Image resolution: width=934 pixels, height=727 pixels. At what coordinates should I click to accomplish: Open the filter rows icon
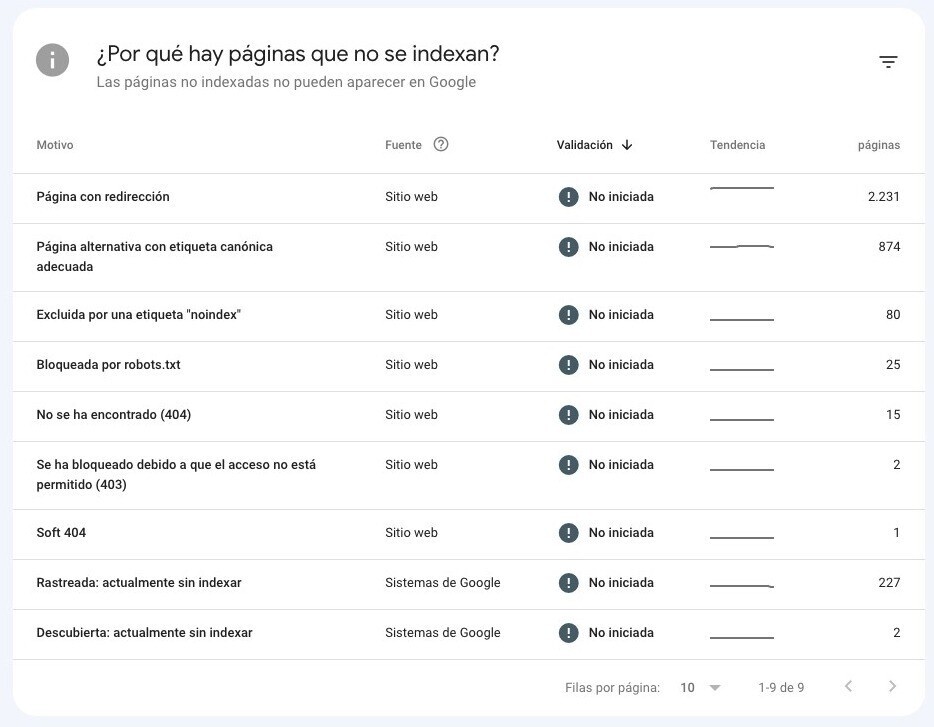(888, 62)
